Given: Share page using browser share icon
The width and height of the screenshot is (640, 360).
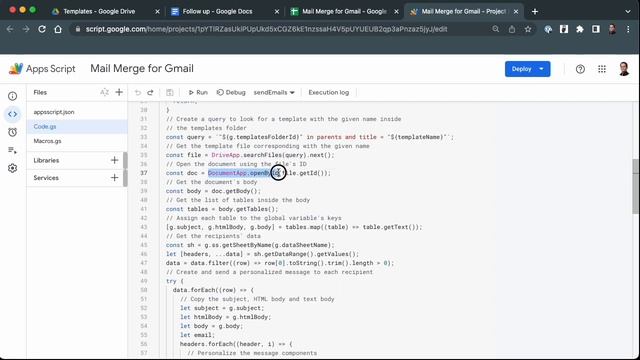Looking at the screenshot, I should (512, 29).
